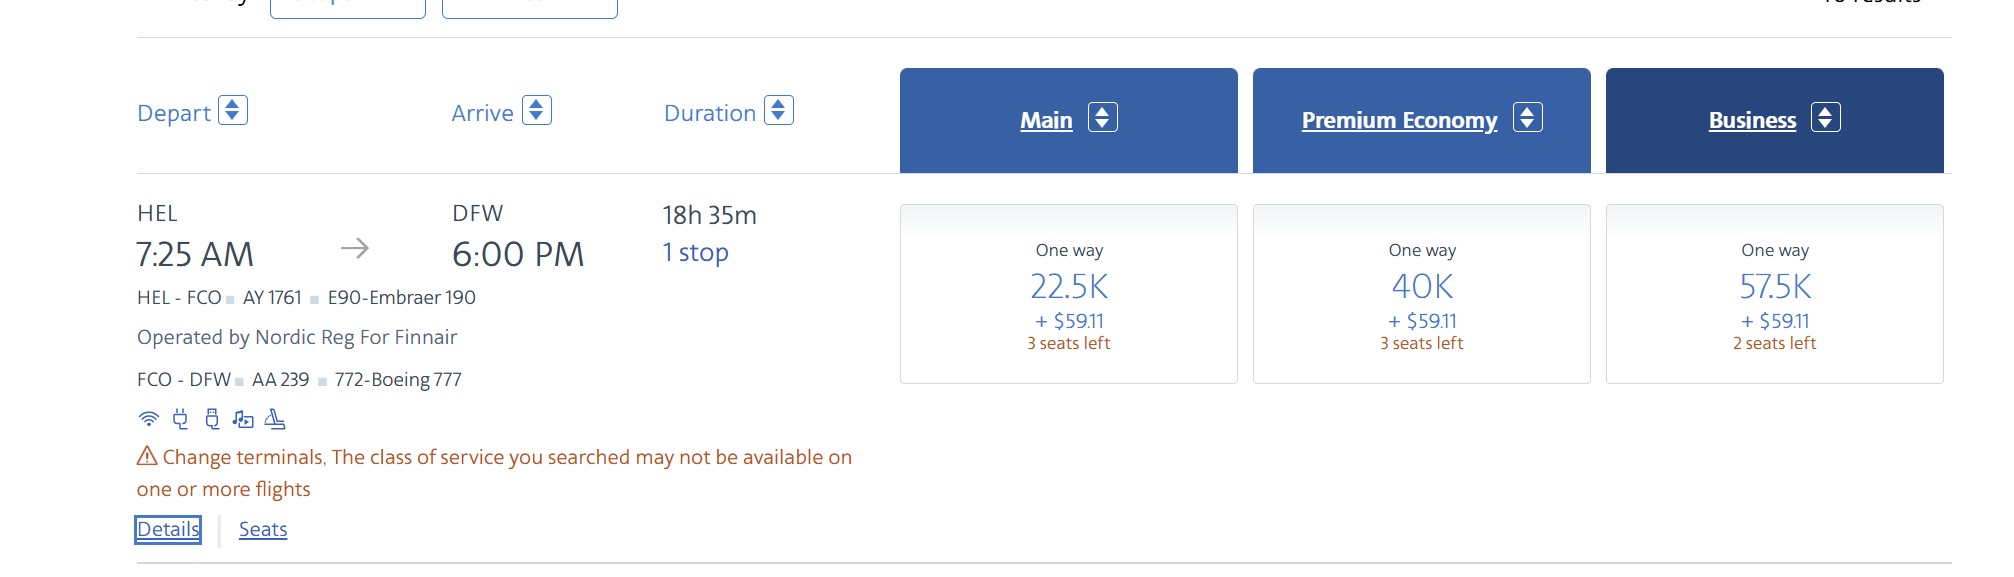Screen dimensions: 2014x577
Task: Open flight Details link
Action: pyautogui.click(x=168, y=529)
